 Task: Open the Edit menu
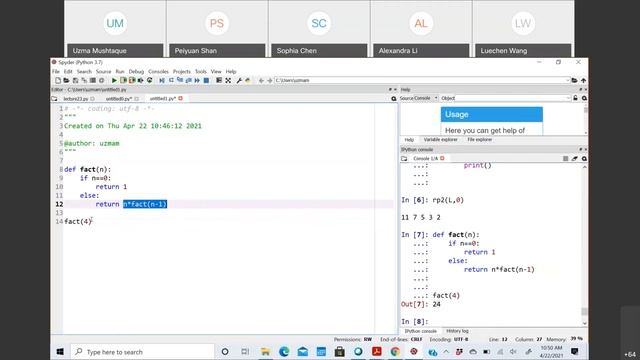(x=68, y=71)
